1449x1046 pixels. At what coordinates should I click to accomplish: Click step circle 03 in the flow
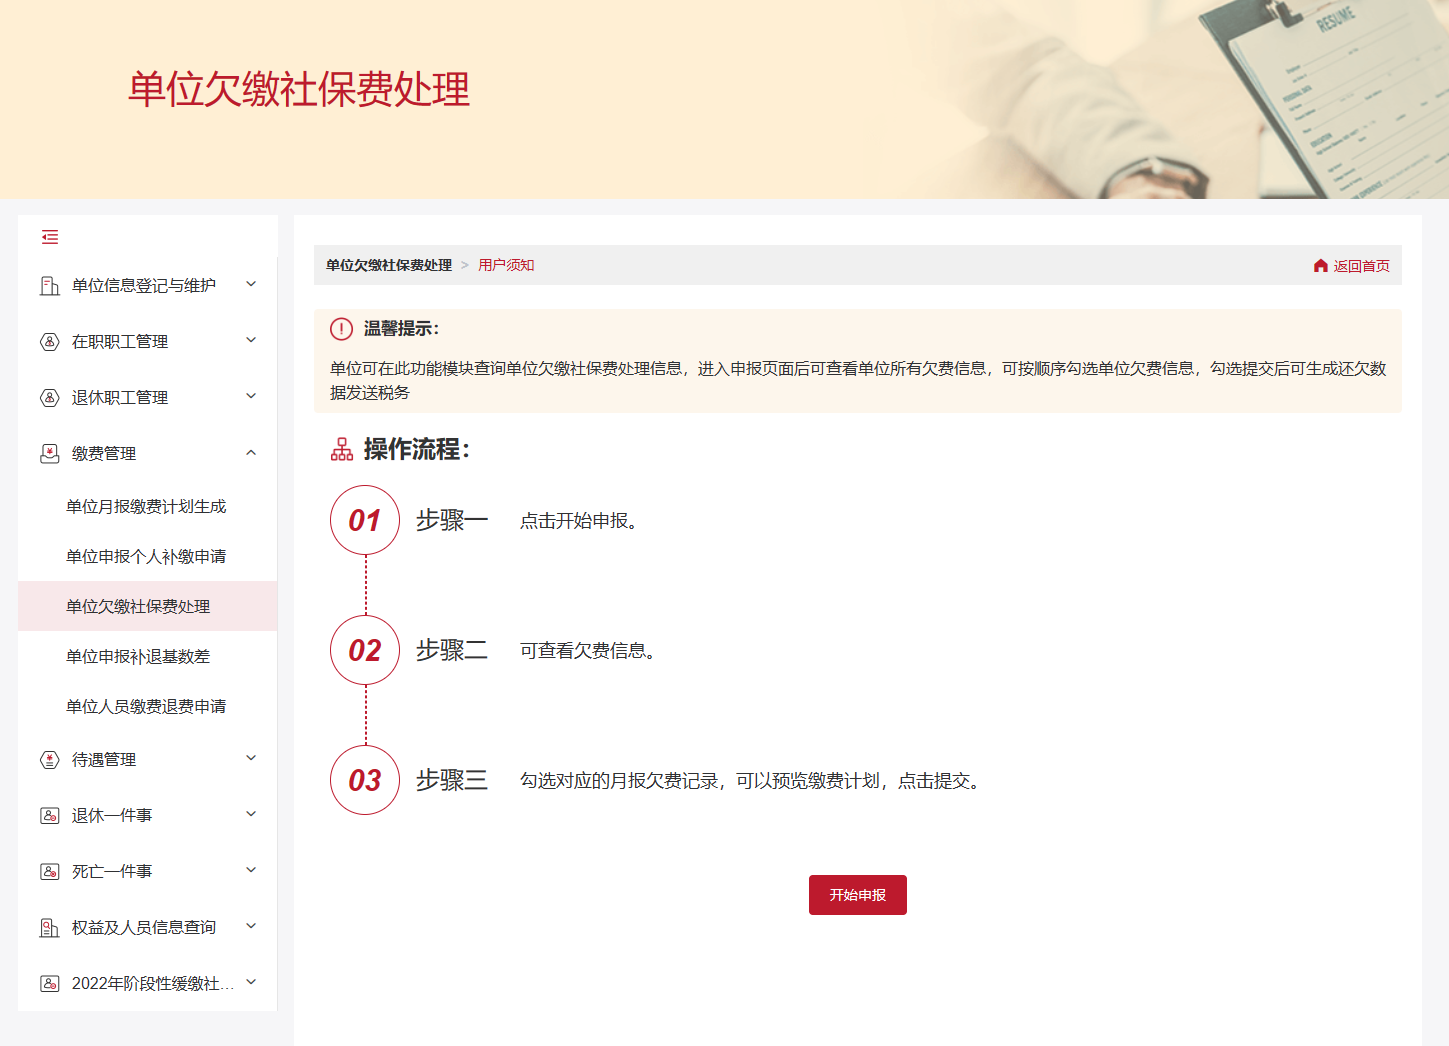[x=364, y=780]
